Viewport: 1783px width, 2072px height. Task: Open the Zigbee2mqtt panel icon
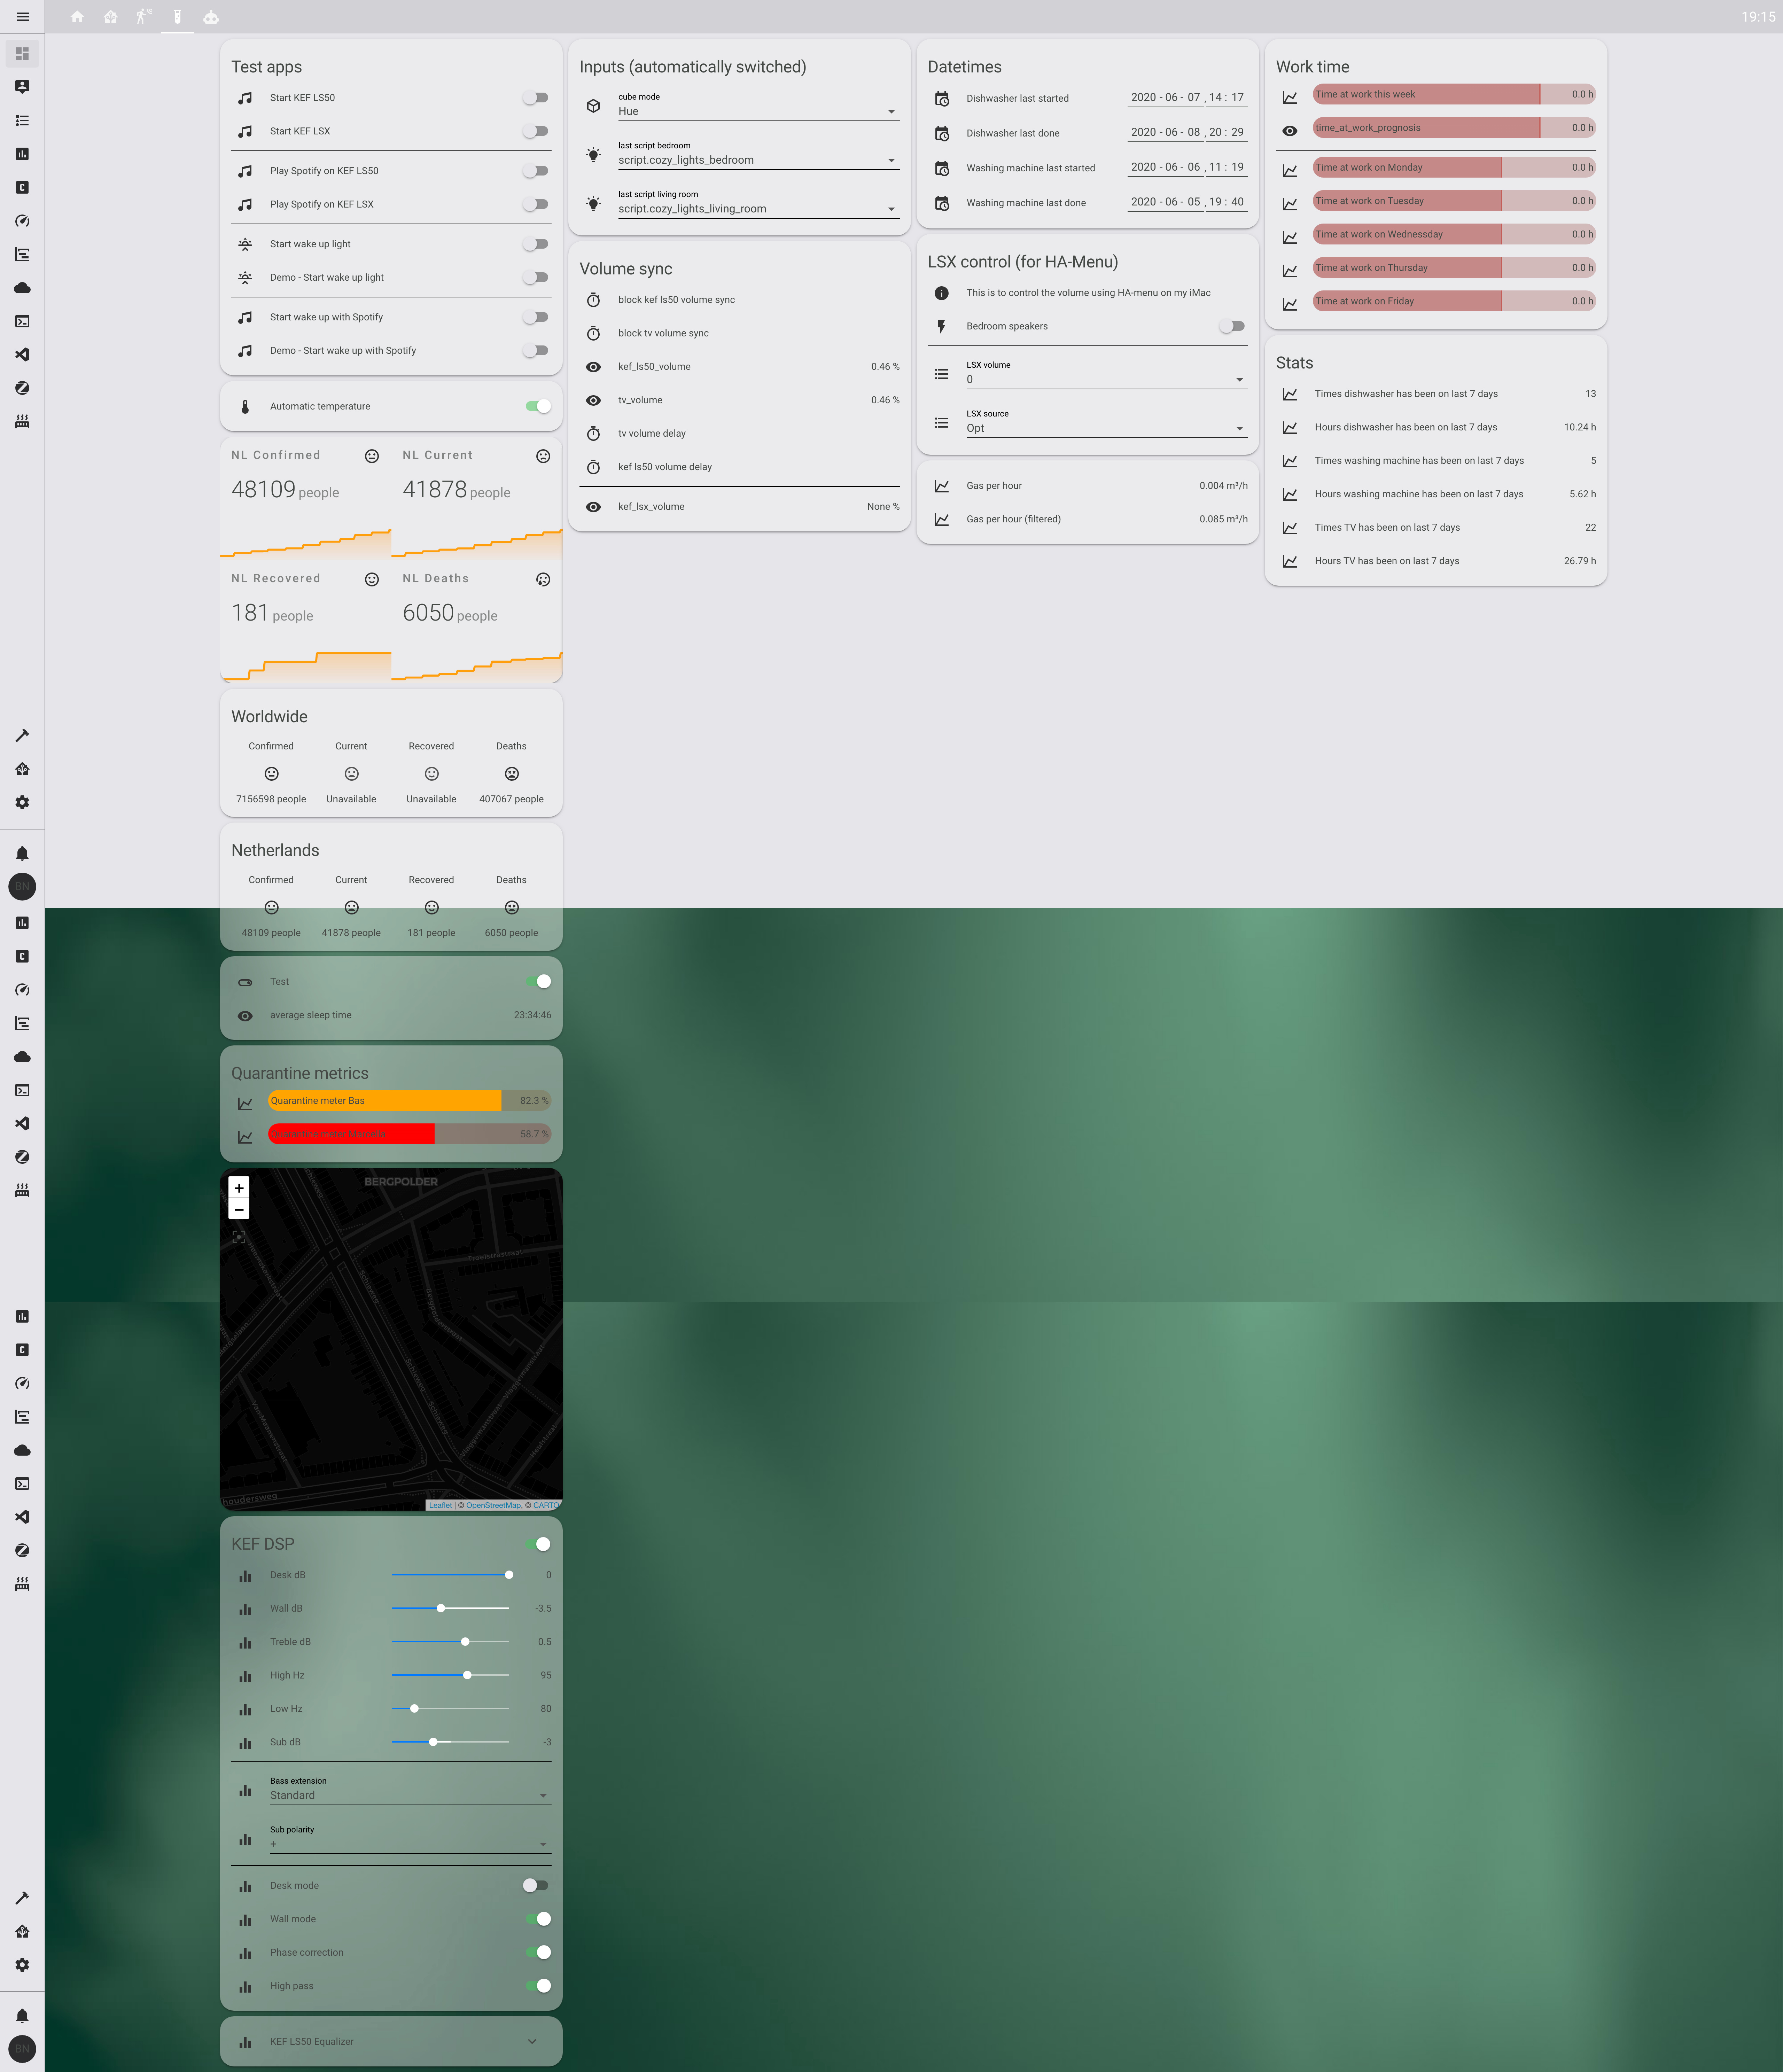pos(22,388)
